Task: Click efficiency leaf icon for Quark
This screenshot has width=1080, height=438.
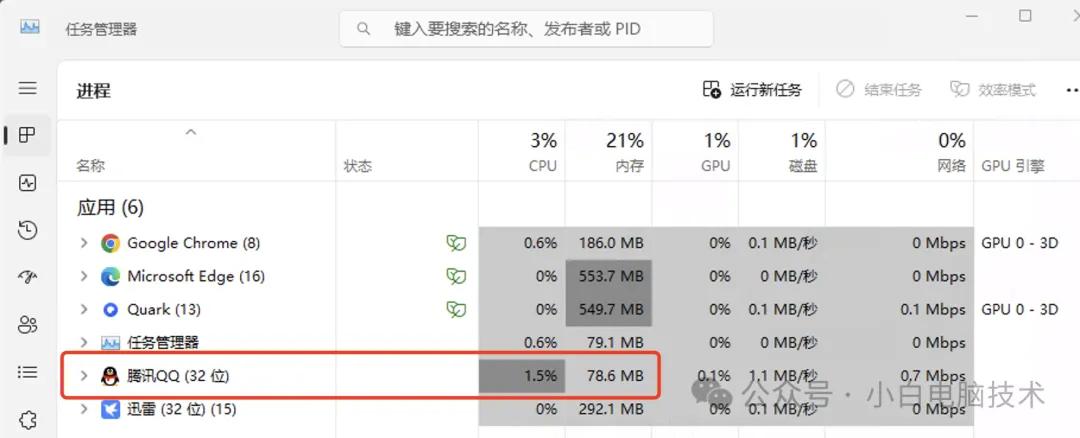Action: pyautogui.click(x=456, y=309)
